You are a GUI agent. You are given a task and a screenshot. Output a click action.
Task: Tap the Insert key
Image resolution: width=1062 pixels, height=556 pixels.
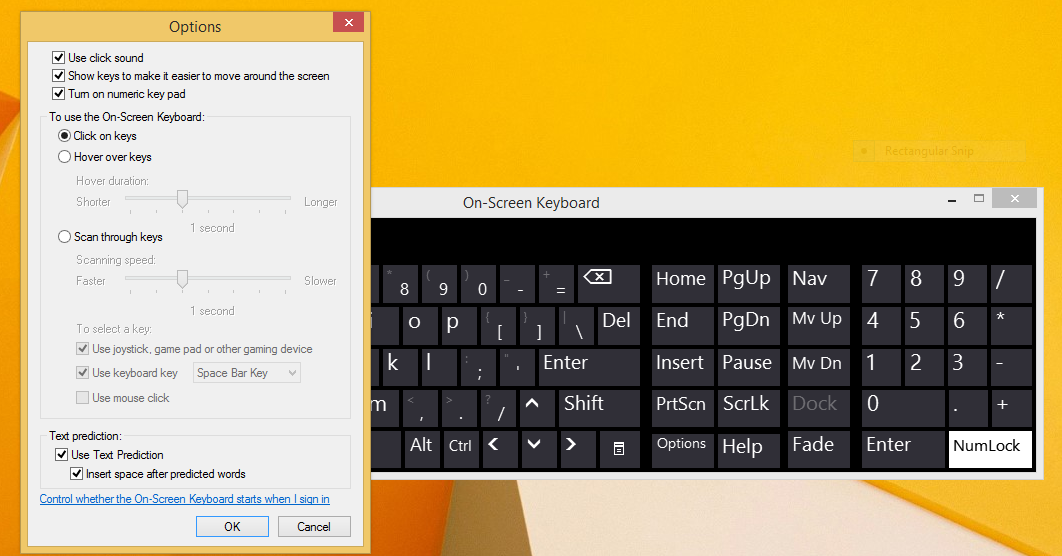682,367
